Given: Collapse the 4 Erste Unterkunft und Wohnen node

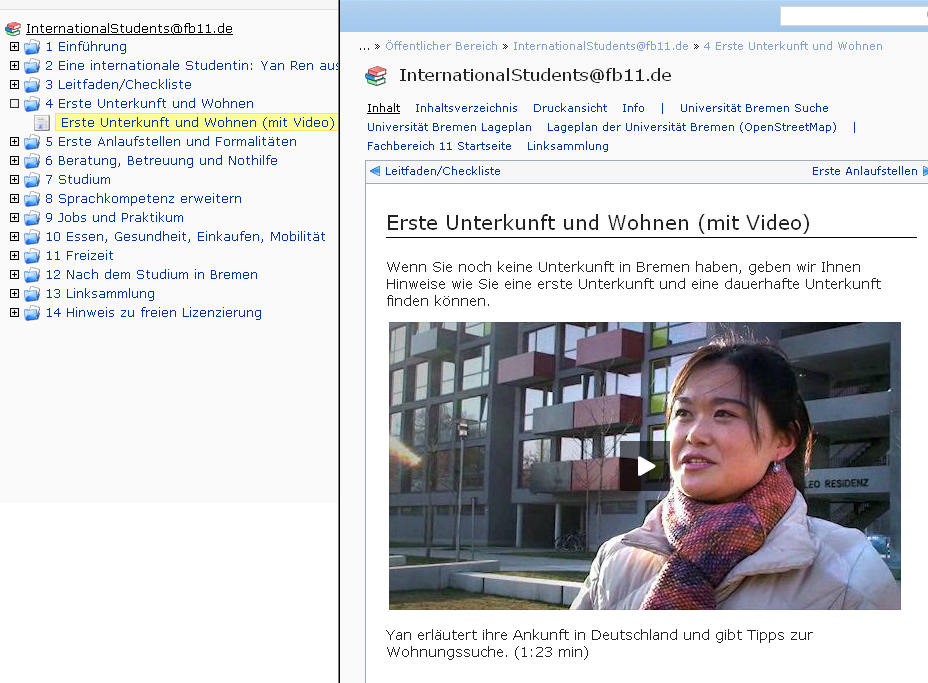Looking at the screenshot, I should pyautogui.click(x=14, y=104).
